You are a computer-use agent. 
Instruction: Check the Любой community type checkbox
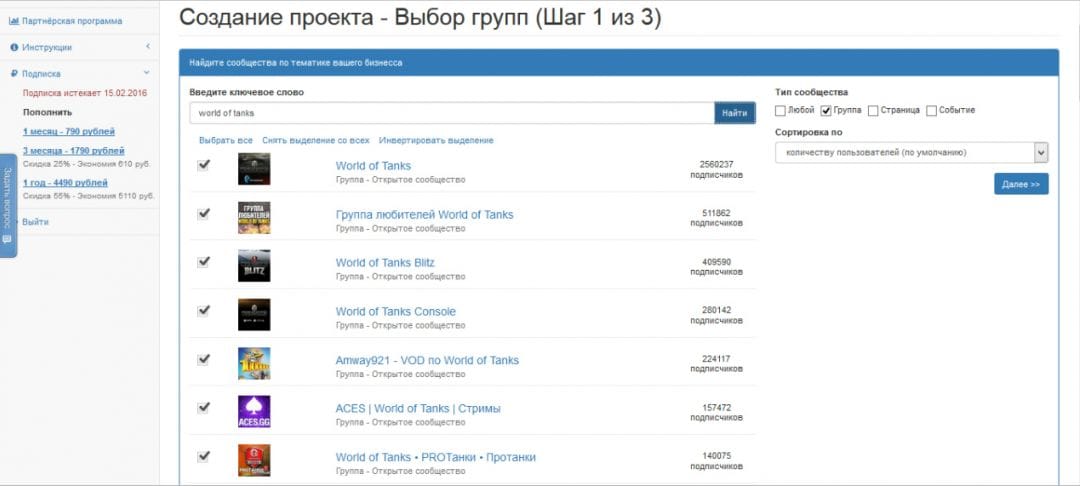[x=780, y=111]
